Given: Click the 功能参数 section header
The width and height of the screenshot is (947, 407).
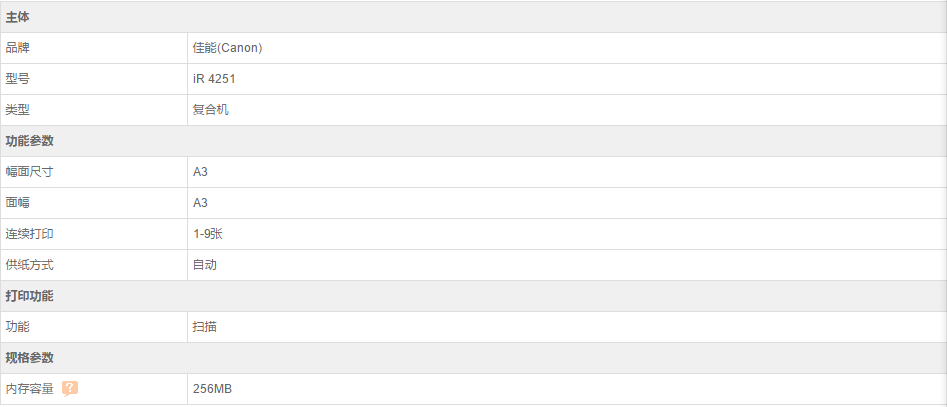Looking at the screenshot, I should tap(30, 141).
